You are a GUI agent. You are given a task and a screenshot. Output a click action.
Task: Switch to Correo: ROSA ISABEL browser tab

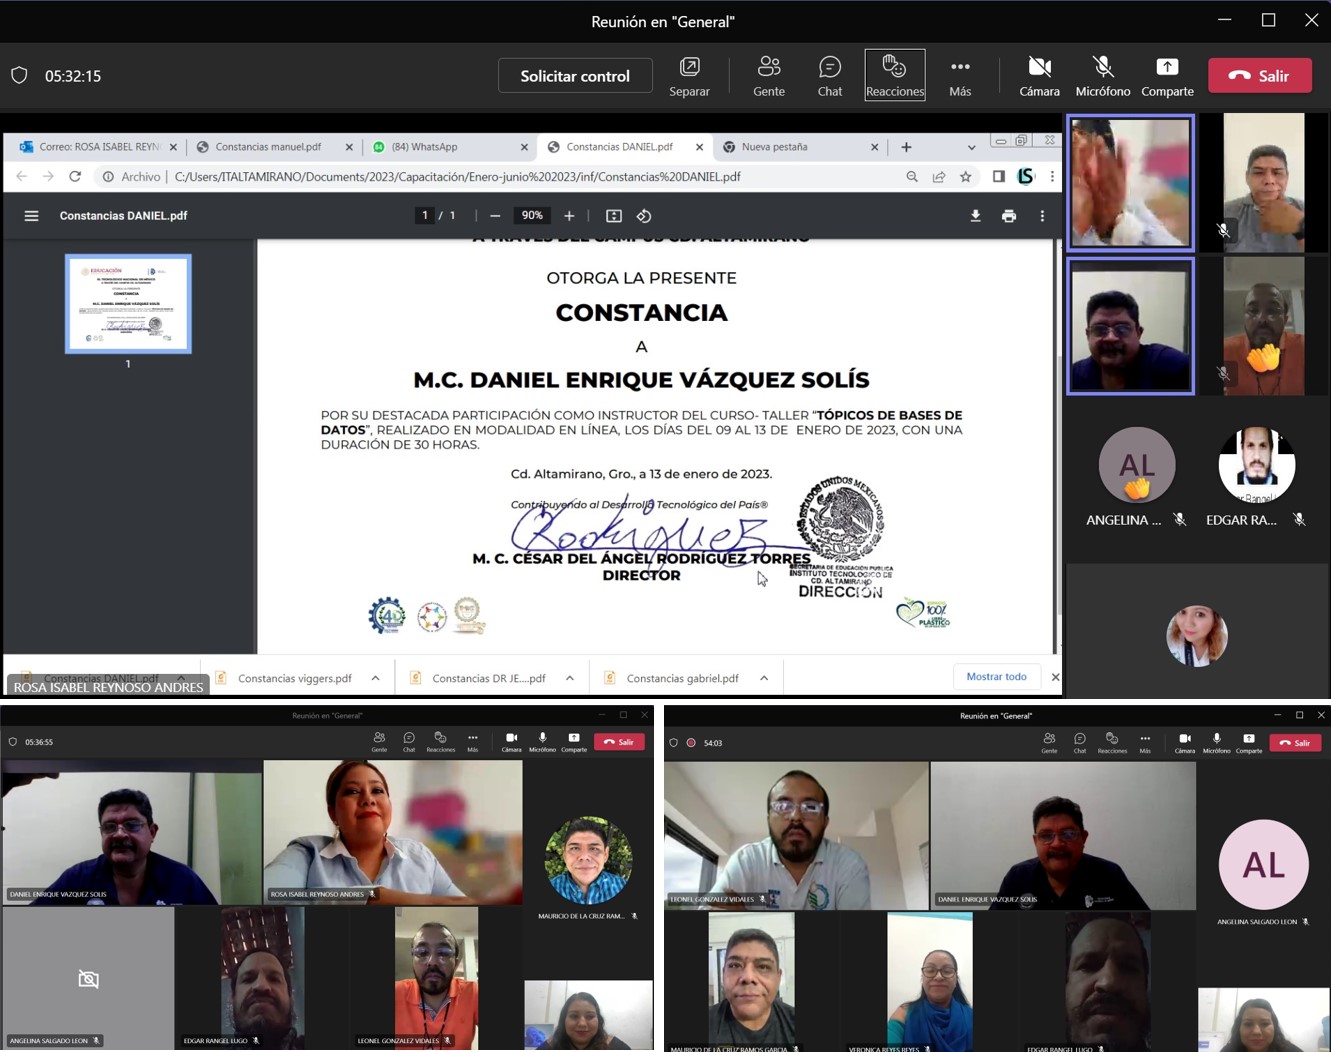[99, 147]
